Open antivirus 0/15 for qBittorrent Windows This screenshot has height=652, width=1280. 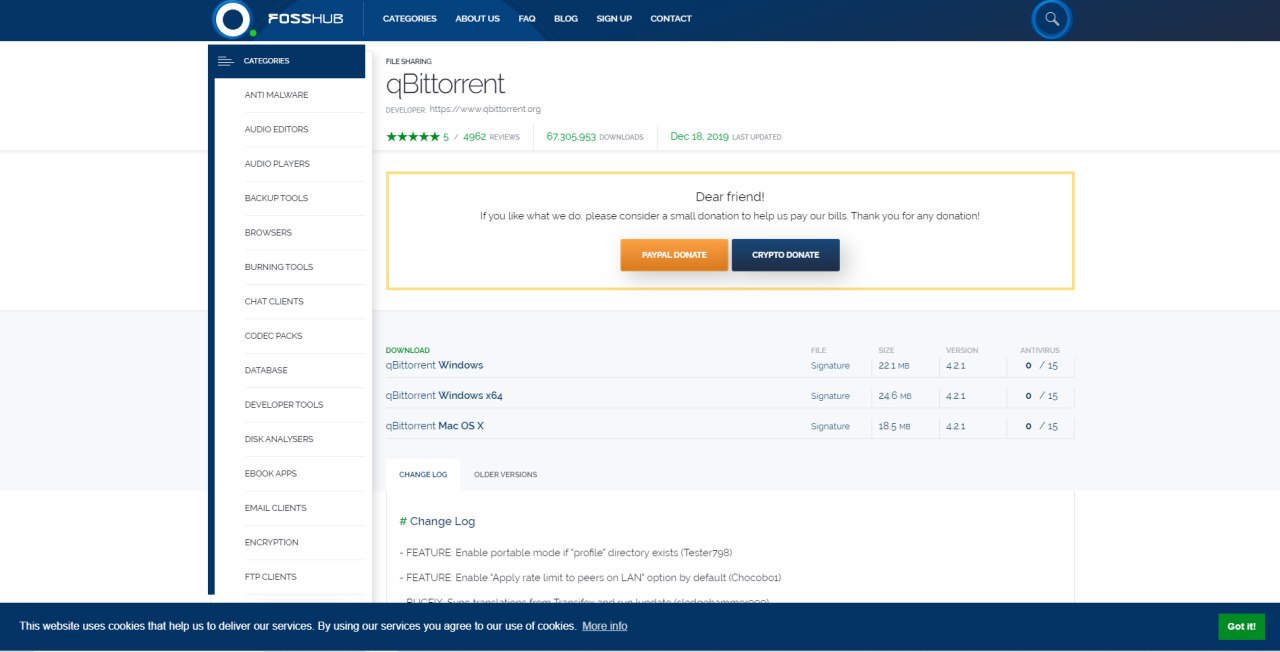coord(1041,366)
